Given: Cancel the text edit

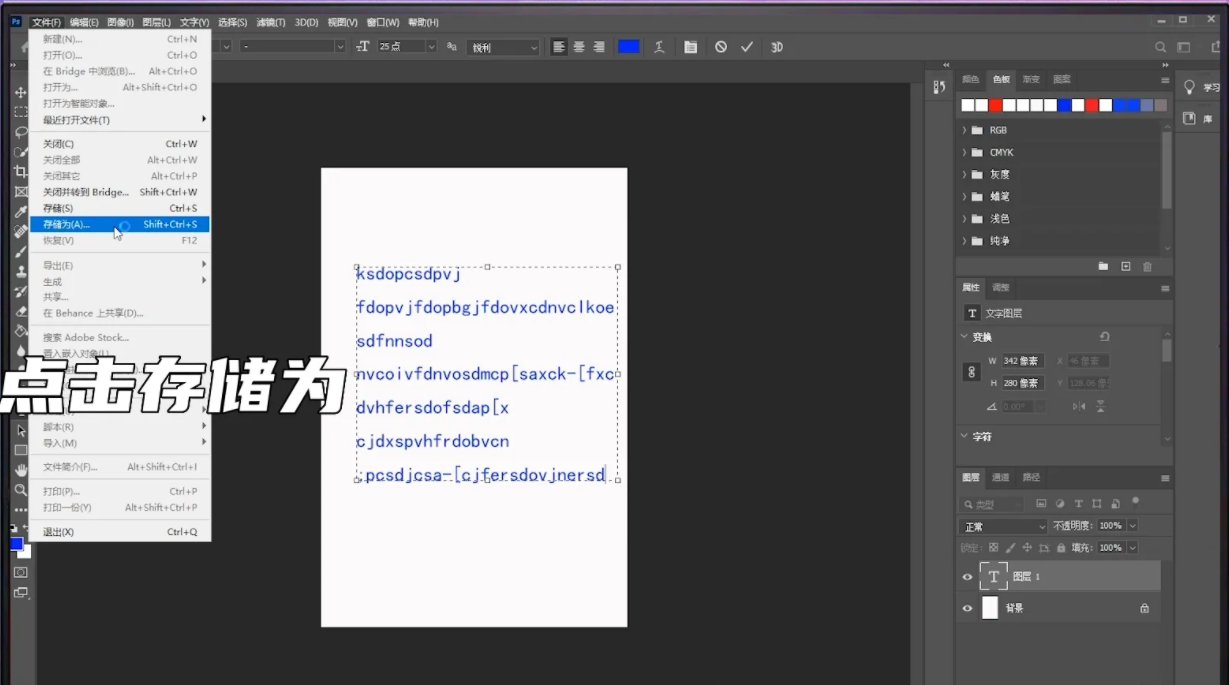Looking at the screenshot, I should pyautogui.click(x=722, y=46).
